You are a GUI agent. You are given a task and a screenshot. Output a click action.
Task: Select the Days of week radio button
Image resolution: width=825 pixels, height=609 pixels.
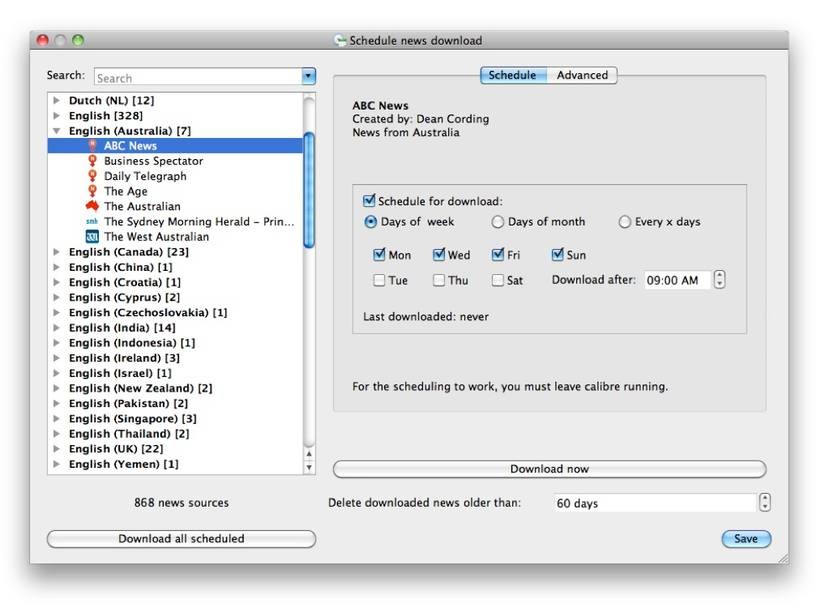pyautogui.click(x=370, y=222)
